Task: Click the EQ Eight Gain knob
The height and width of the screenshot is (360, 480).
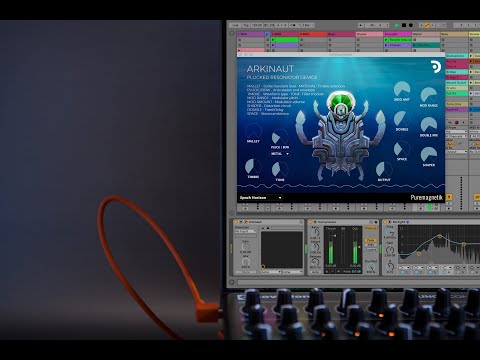Action: (390, 250)
